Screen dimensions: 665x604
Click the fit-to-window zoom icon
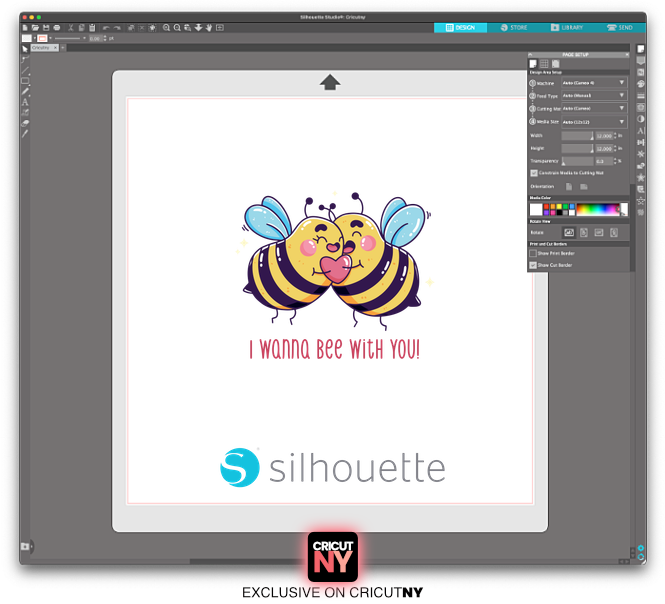click(220, 28)
